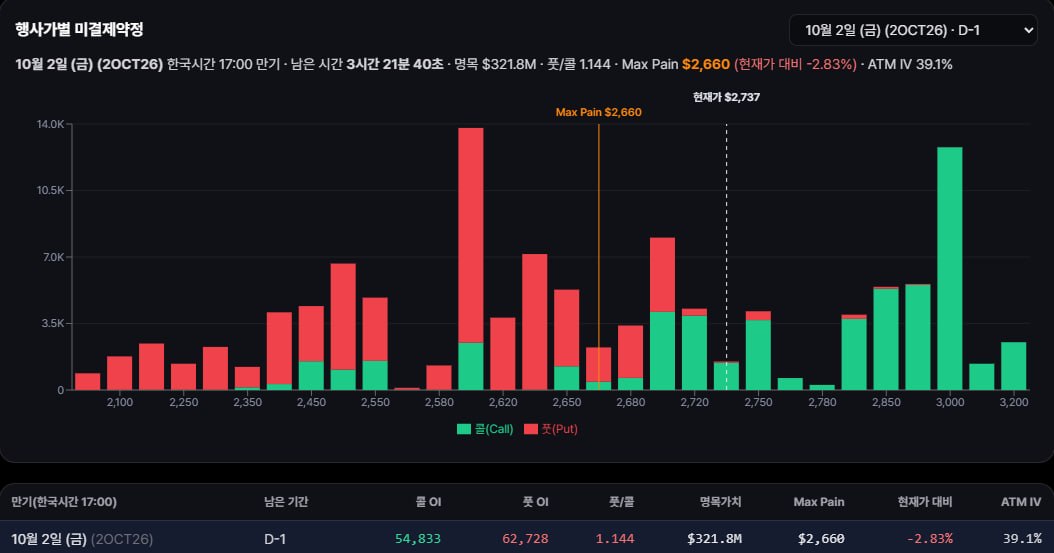Open the 10월 2일 (금) (2OCT26) · D-1 expiry dropdown
1054x553 pixels.
(913, 30)
